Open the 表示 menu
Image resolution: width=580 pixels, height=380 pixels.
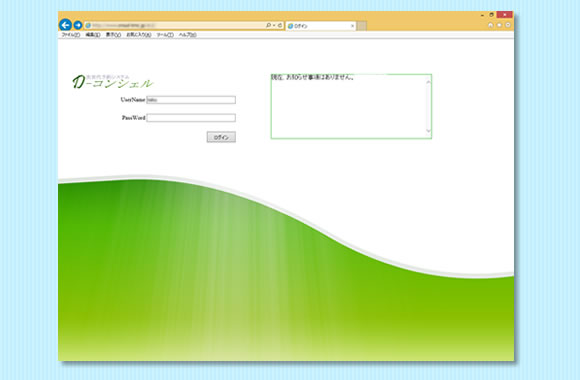[x=113, y=35]
